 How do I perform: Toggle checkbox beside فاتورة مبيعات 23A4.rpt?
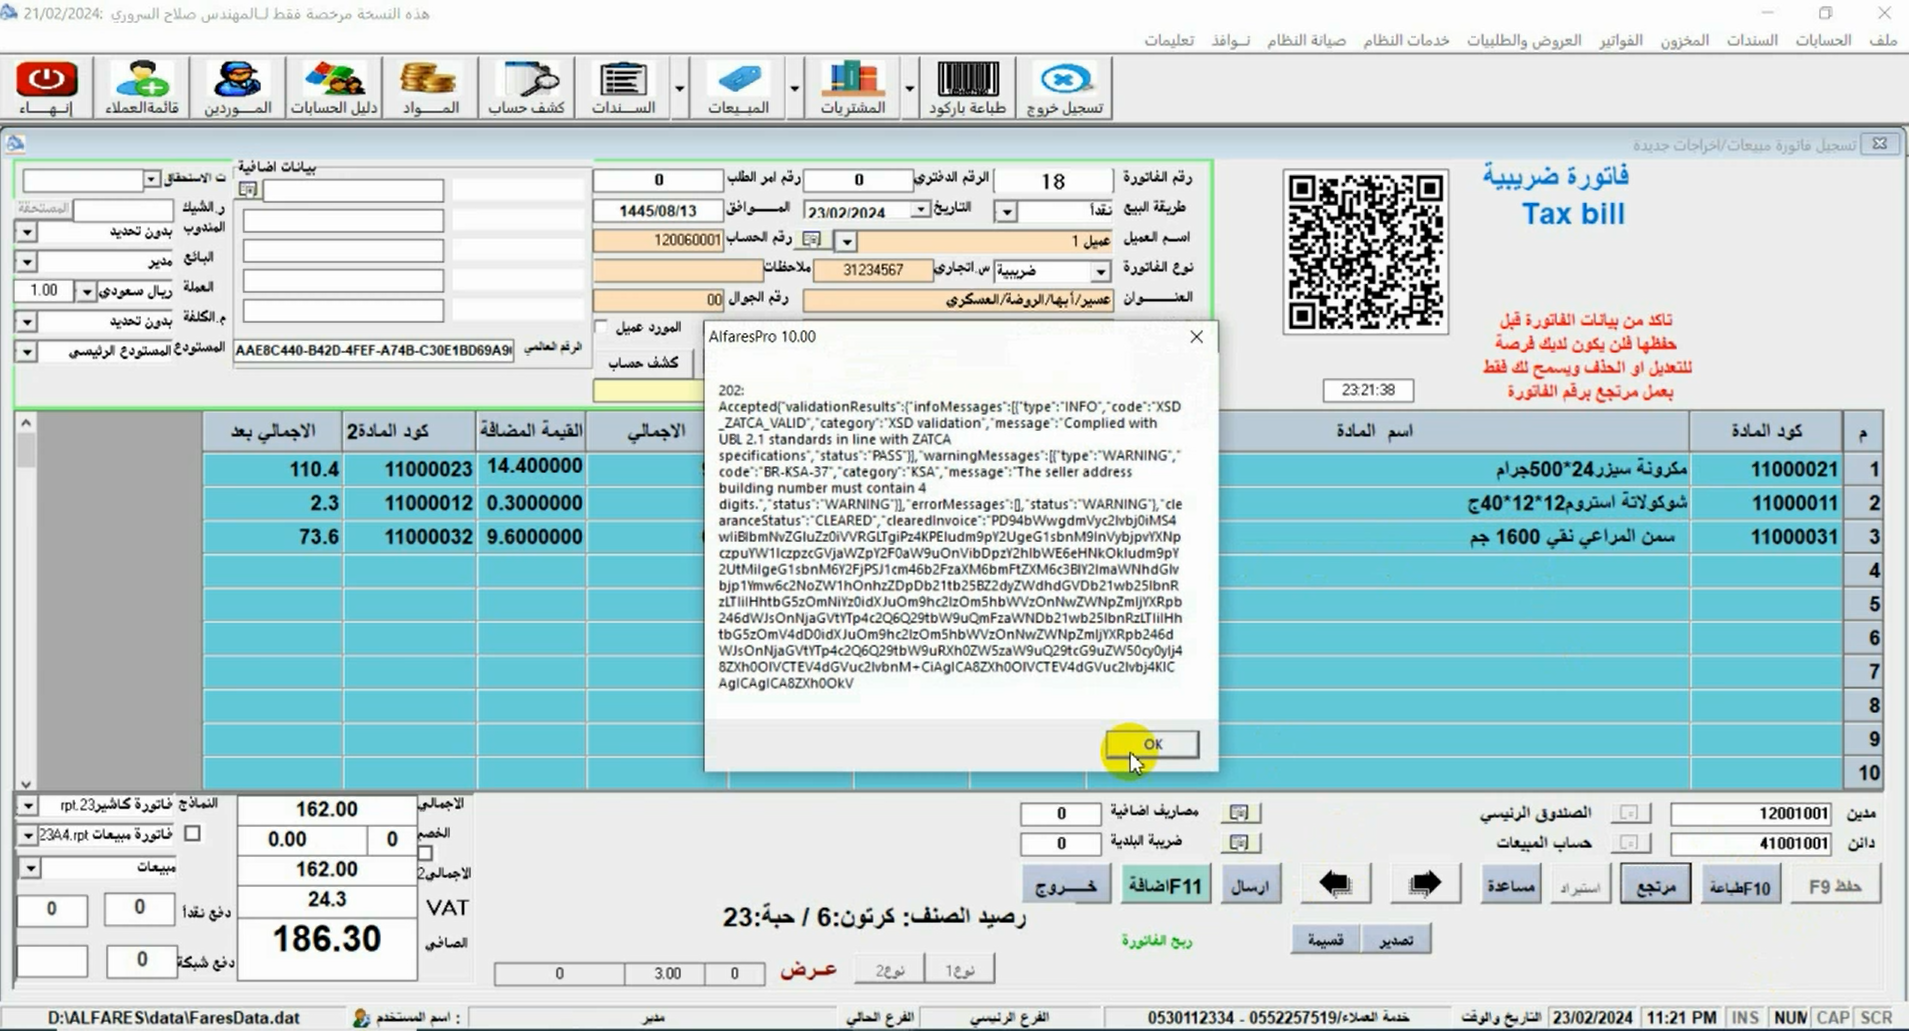(193, 833)
